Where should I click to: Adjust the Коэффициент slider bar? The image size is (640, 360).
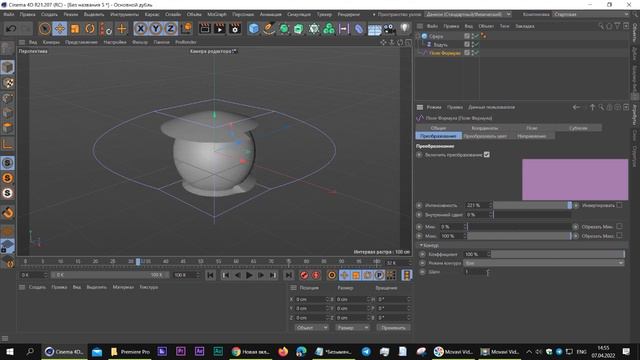pos(558,254)
